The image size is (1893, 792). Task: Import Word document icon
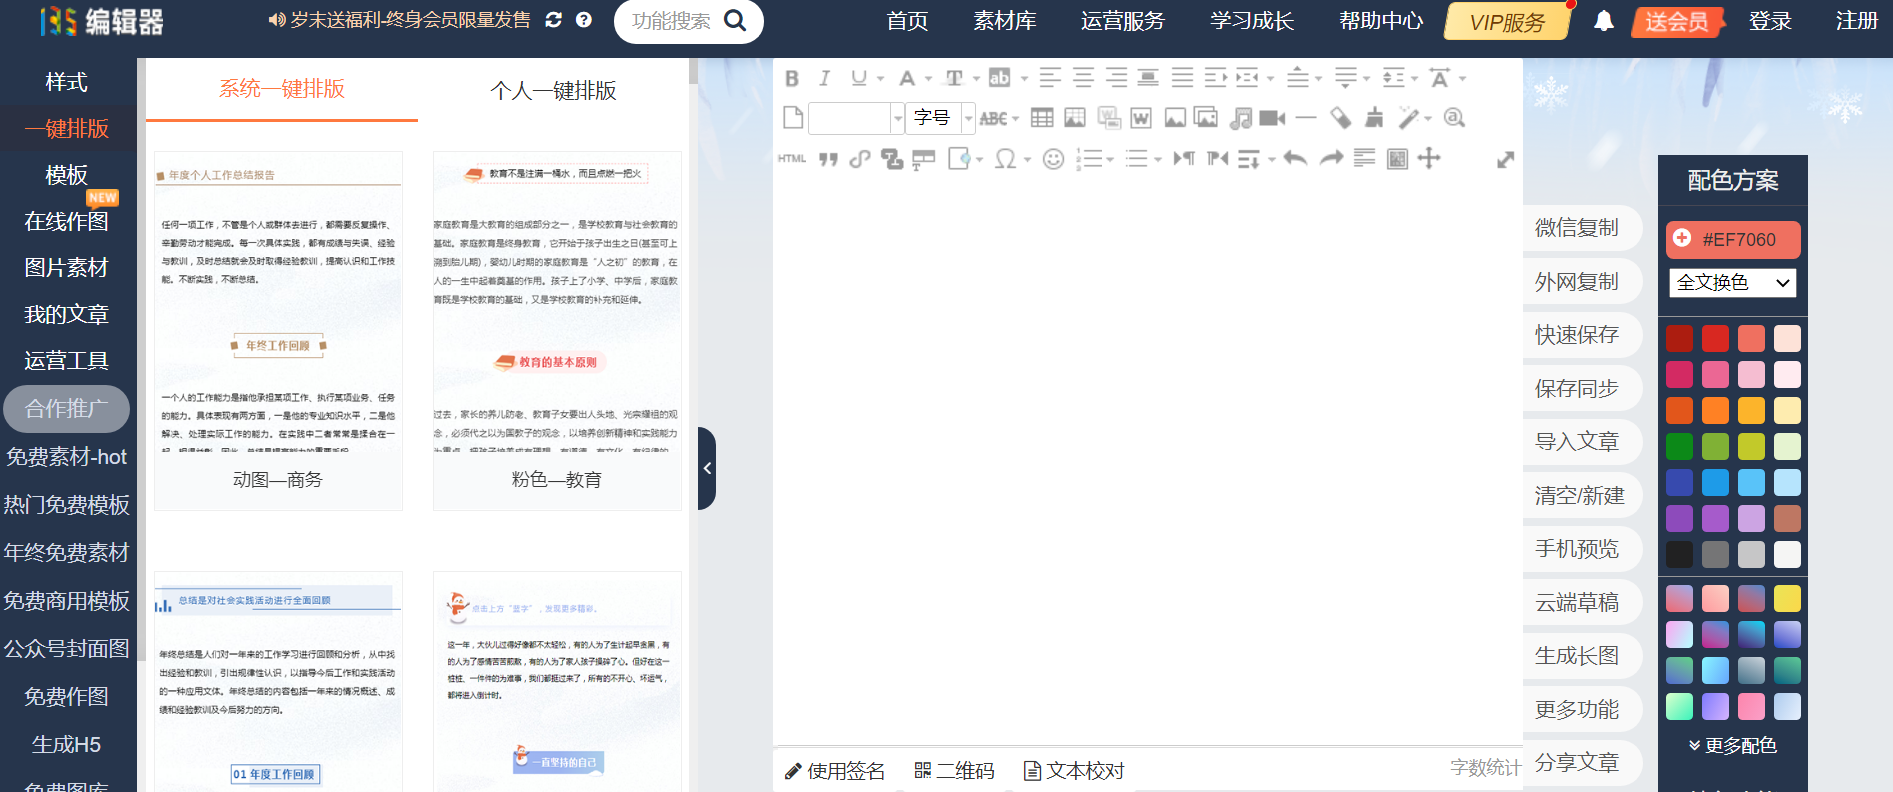pyautogui.click(x=1140, y=118)
